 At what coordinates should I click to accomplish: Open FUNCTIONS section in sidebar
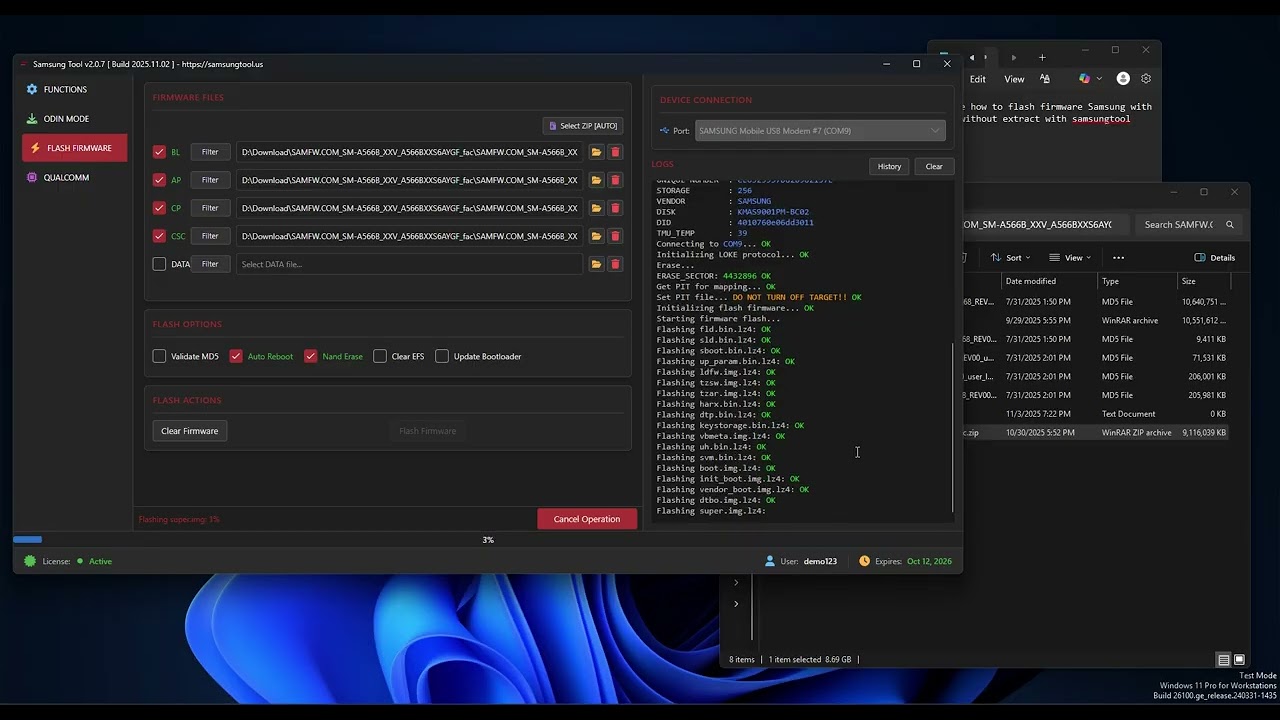tap(74, 90)
